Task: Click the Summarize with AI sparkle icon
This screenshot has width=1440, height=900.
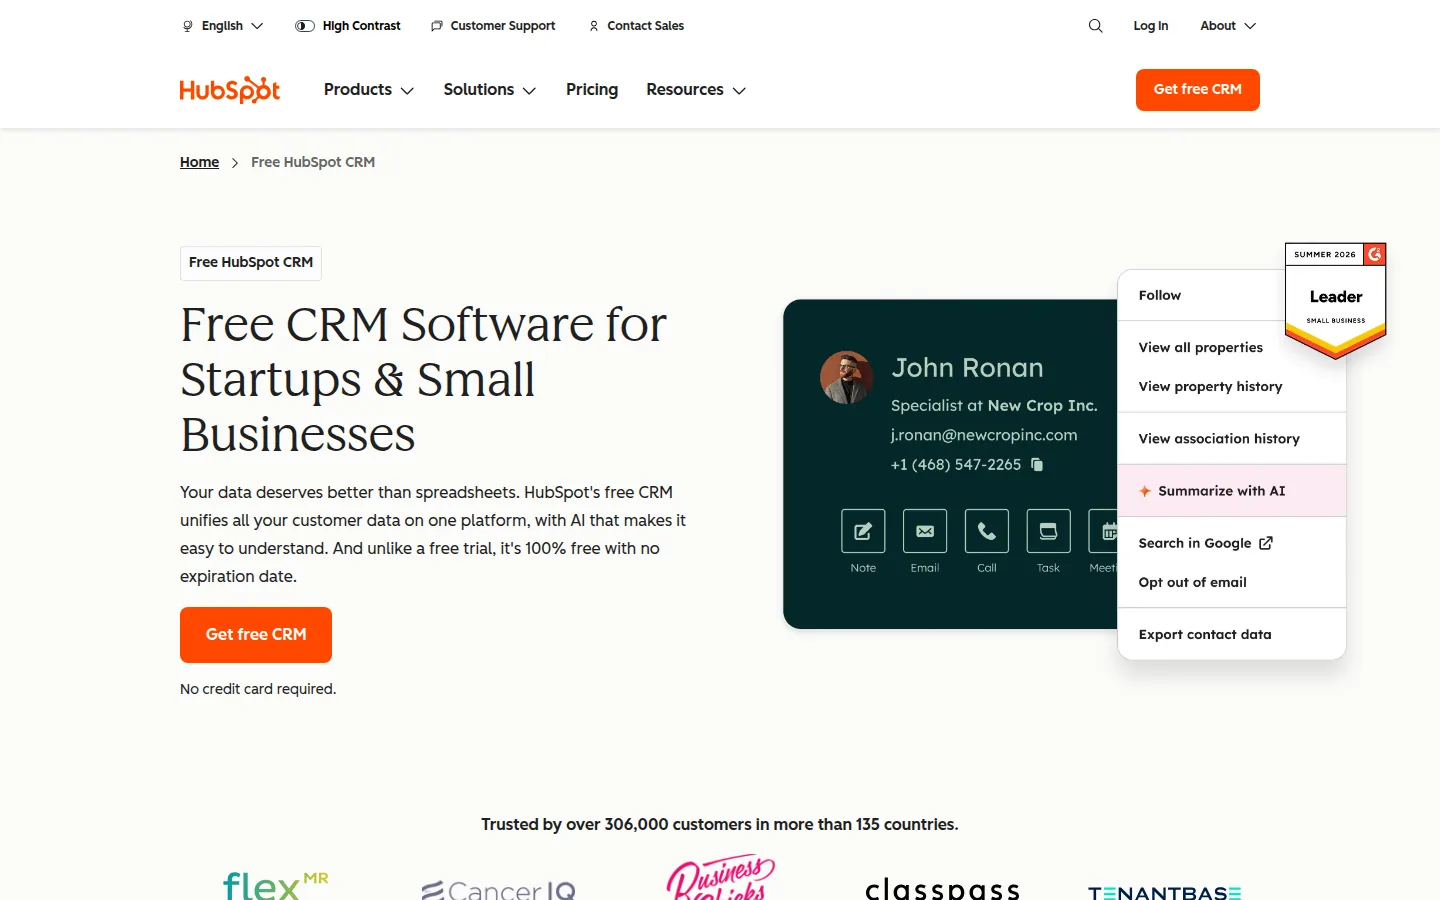Action: point(1145,491)
